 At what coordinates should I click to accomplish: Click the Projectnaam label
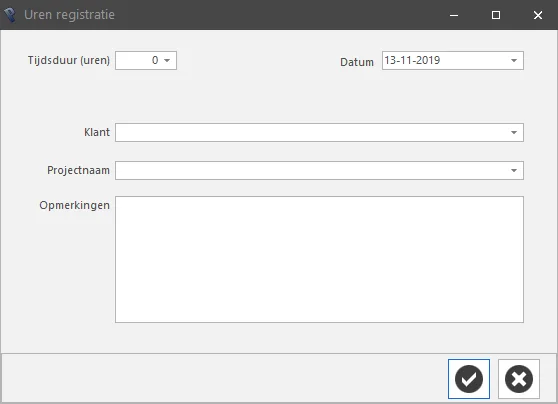(x=78, y=170)
